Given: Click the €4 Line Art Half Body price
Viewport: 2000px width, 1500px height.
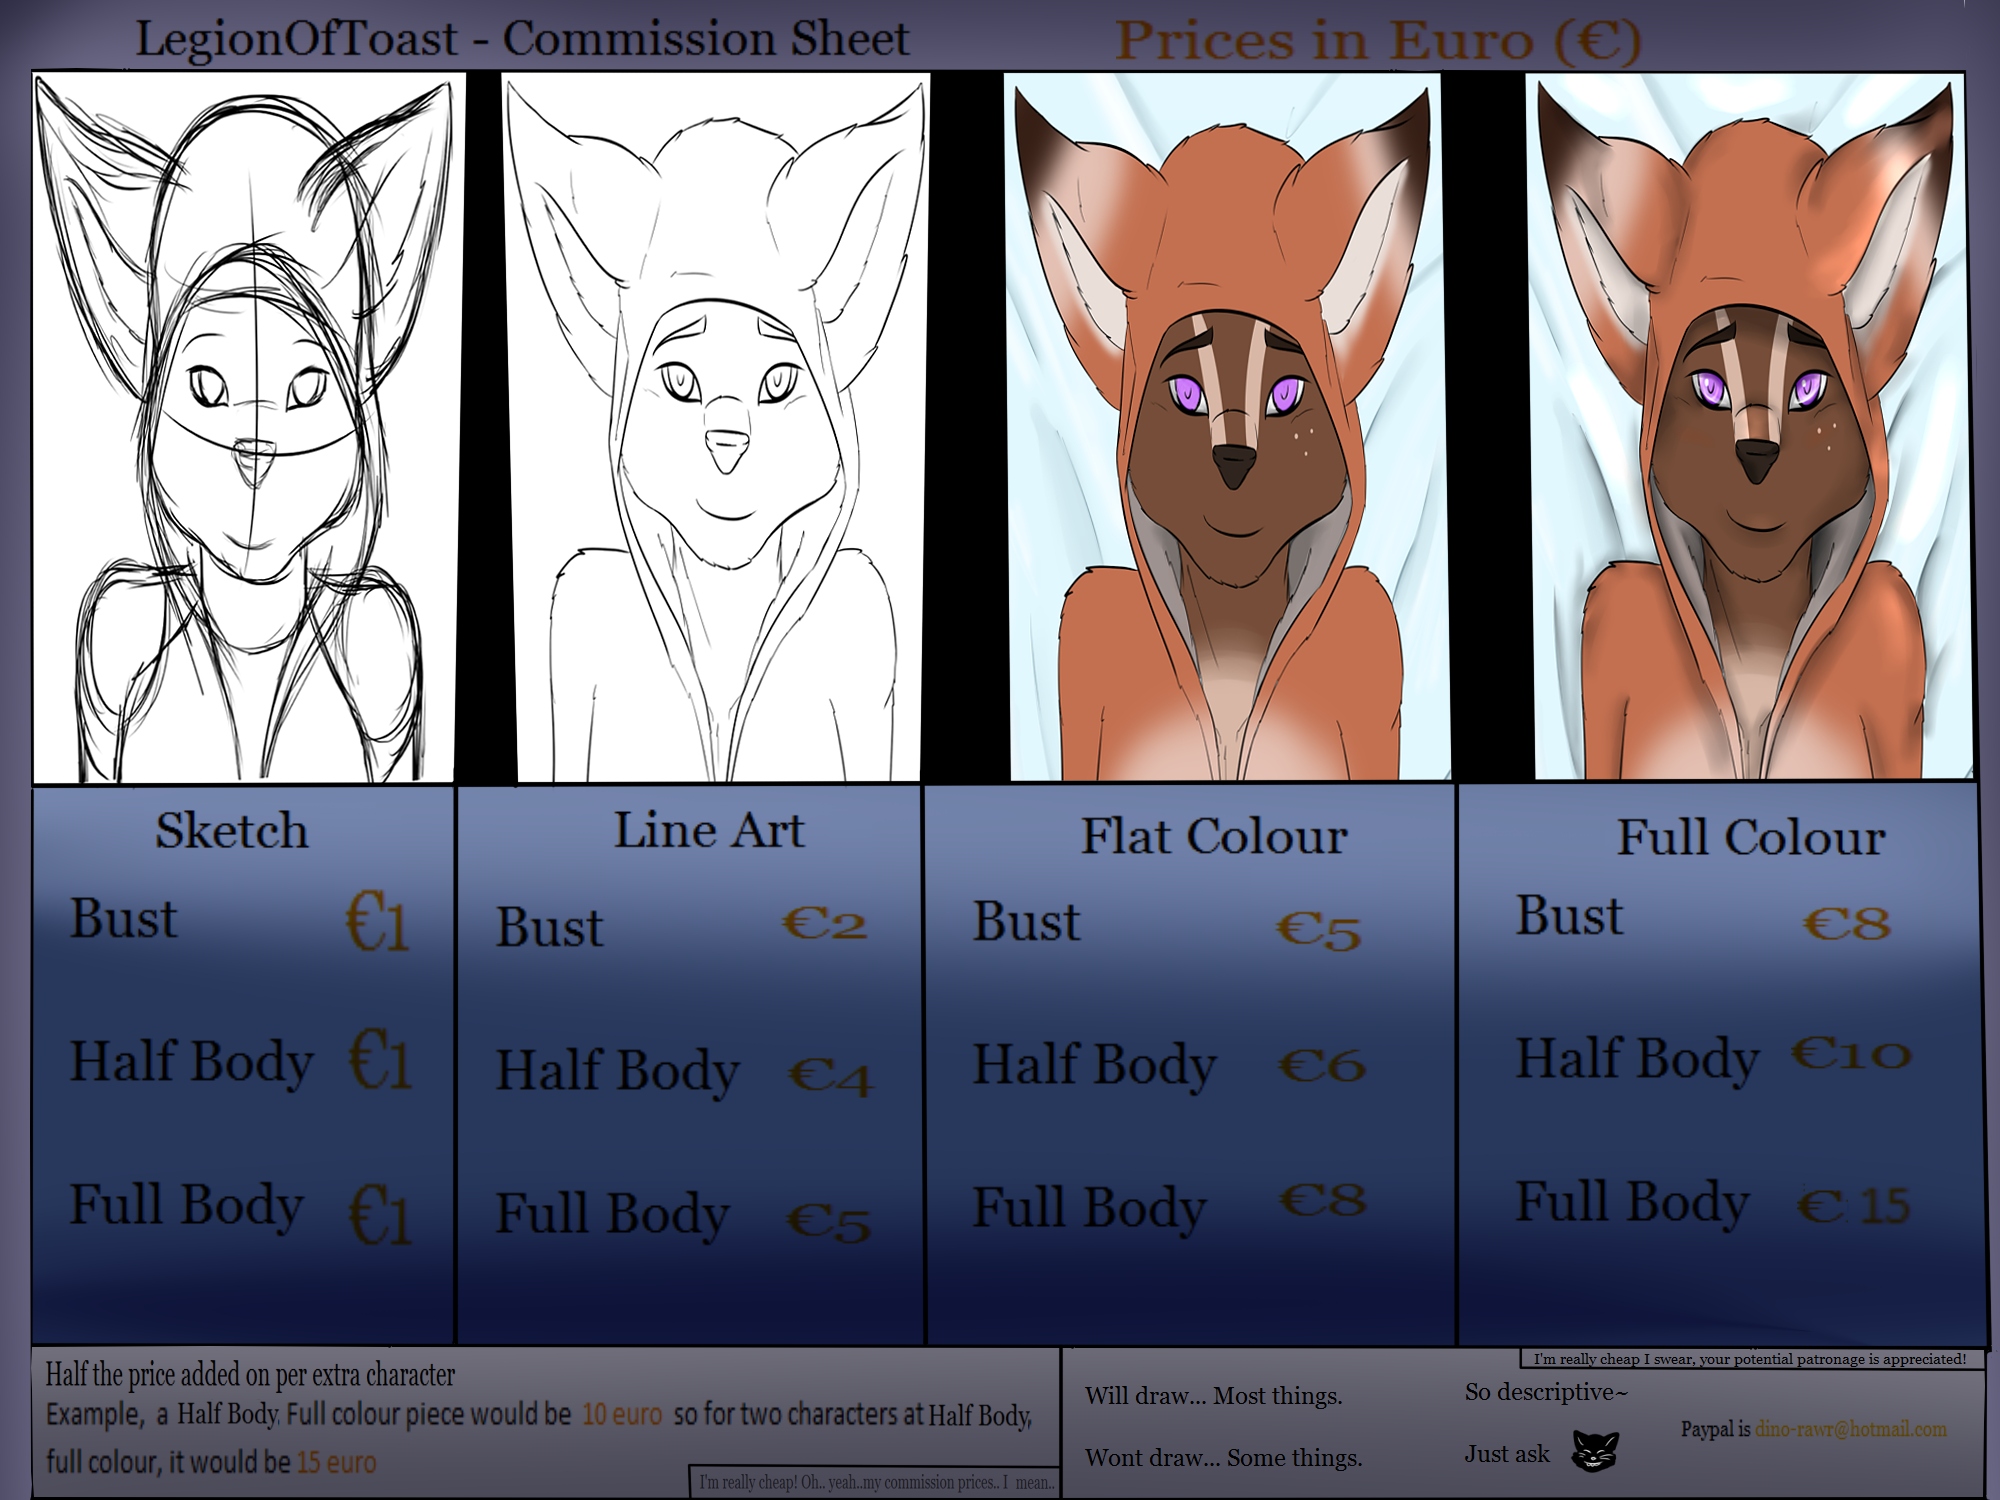Looking at the screenshot, I should tap(830, 1077).
